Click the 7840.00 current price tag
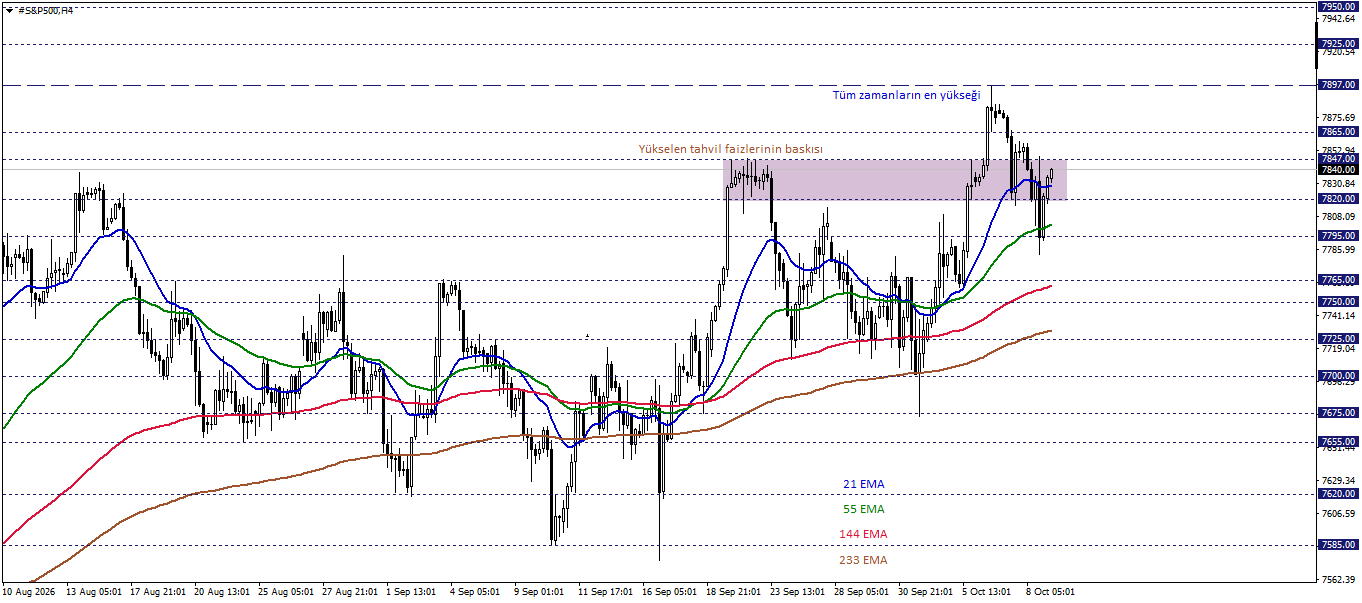Screen dimensions: 1362x603 click(x=1338, y=169)
